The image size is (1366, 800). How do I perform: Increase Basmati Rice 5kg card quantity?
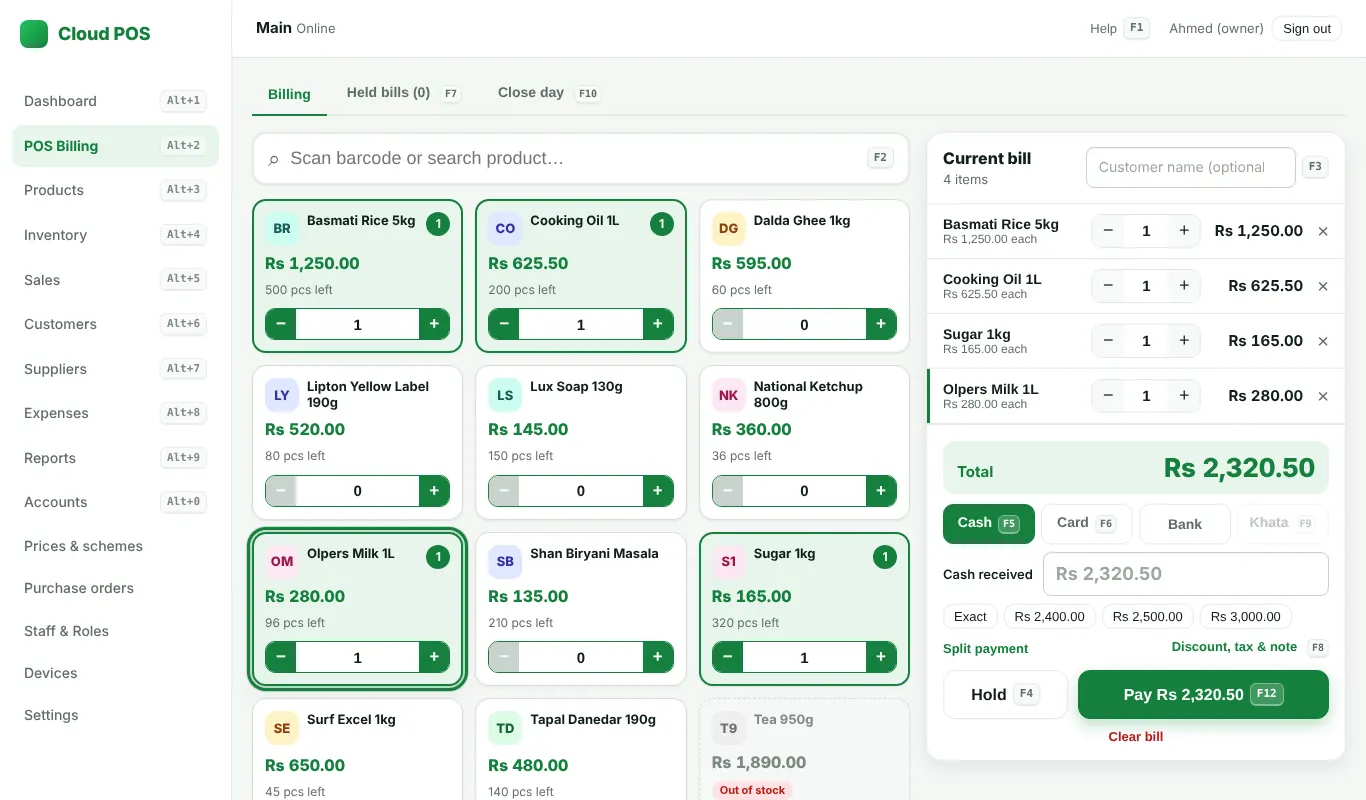point(434,324)
